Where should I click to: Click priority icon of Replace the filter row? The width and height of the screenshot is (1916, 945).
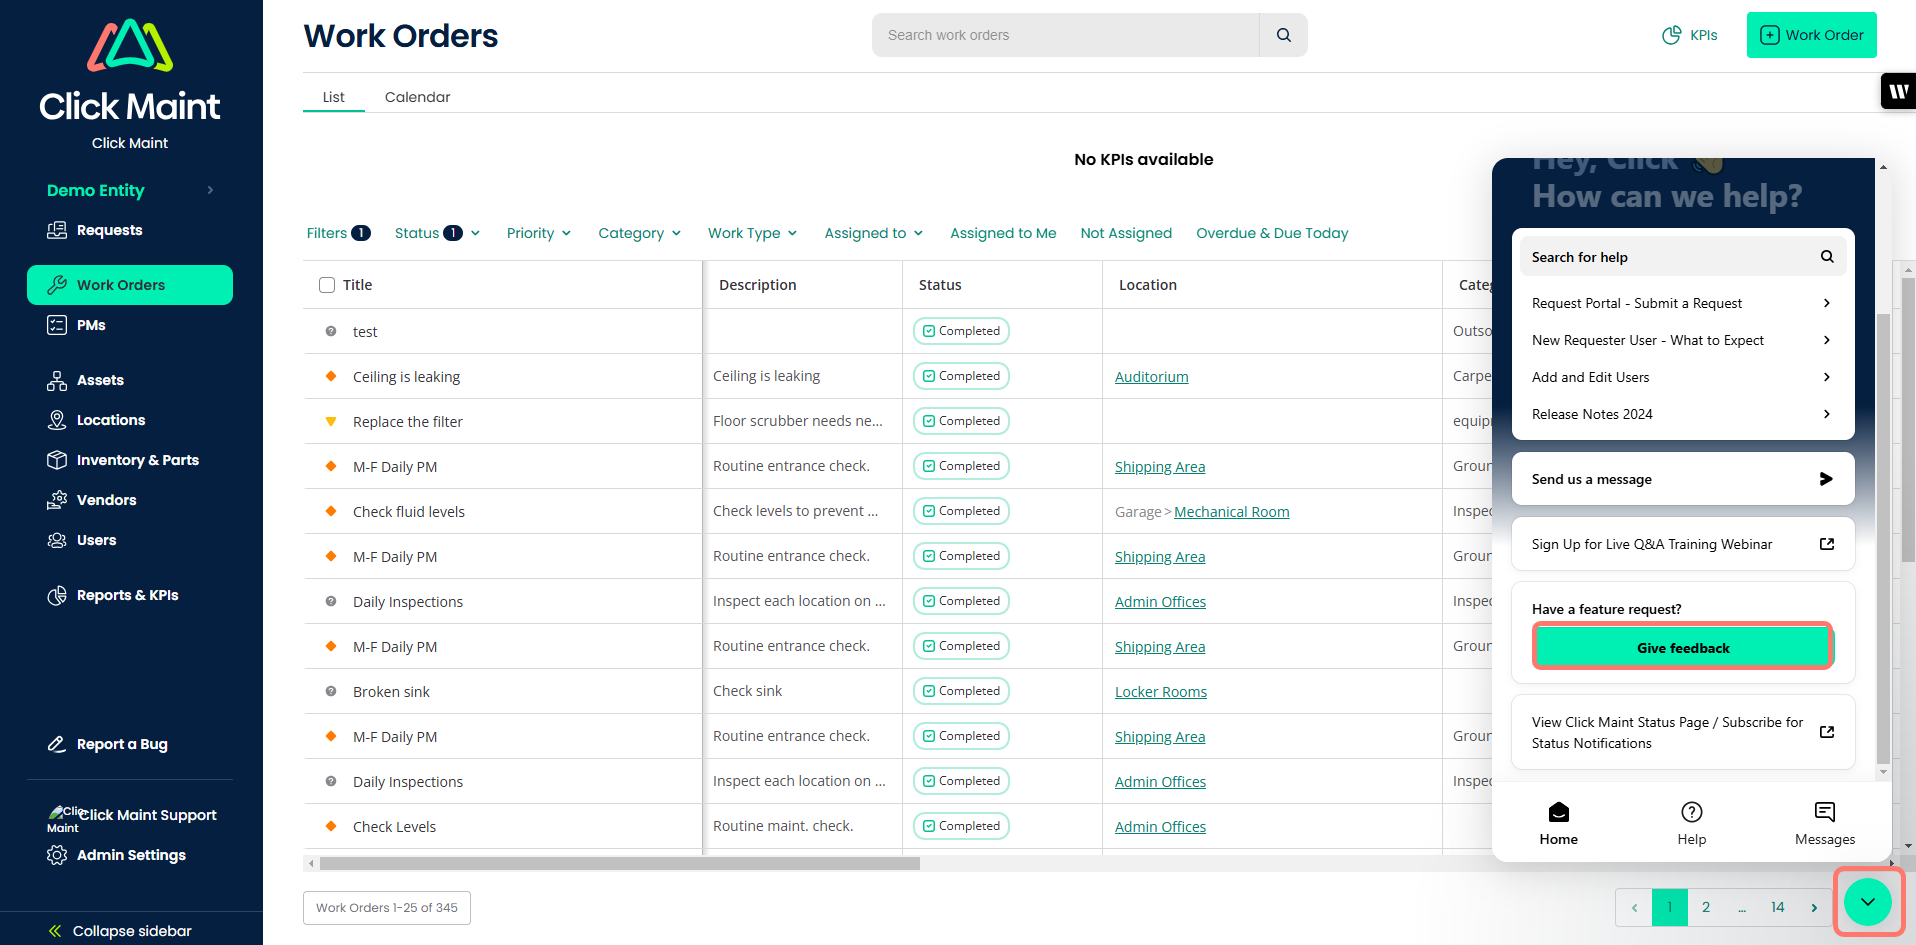(x=331, y=421)
